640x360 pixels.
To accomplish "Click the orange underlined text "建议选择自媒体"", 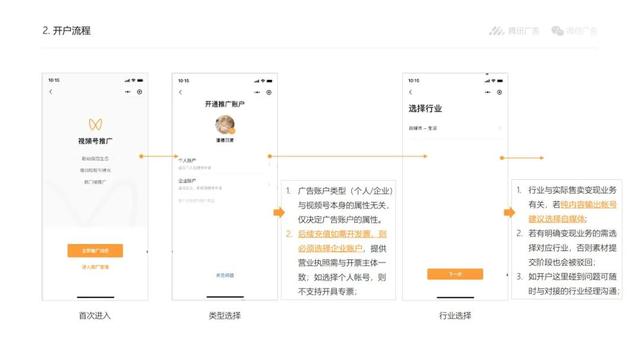I will click(x=557, y=219).
